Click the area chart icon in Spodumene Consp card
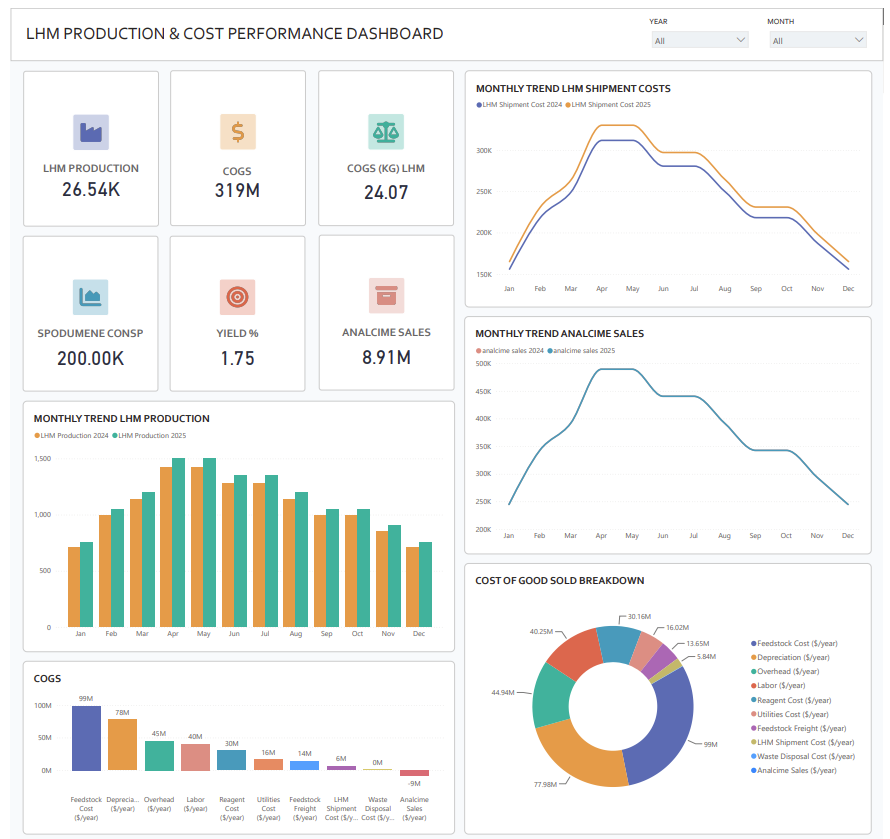The height and width of the screenshot is (839, 890). (90, 297)
